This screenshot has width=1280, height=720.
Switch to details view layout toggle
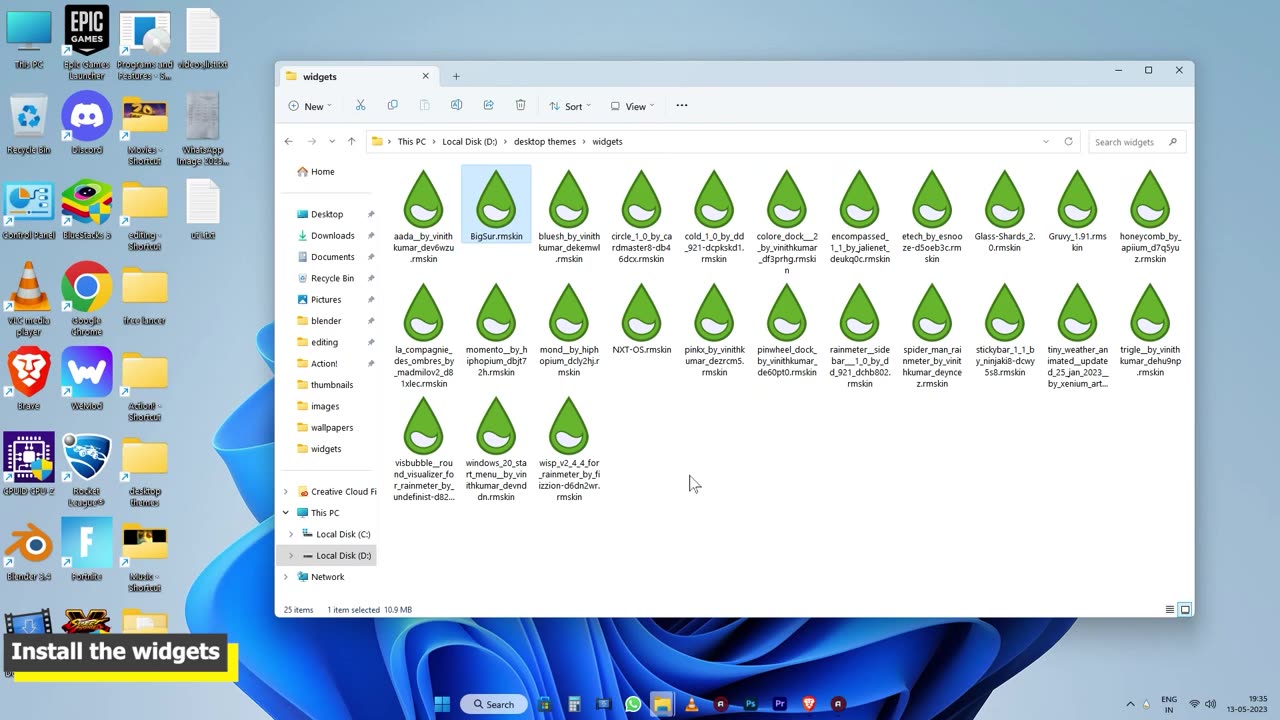click(x=1169, y=609)
